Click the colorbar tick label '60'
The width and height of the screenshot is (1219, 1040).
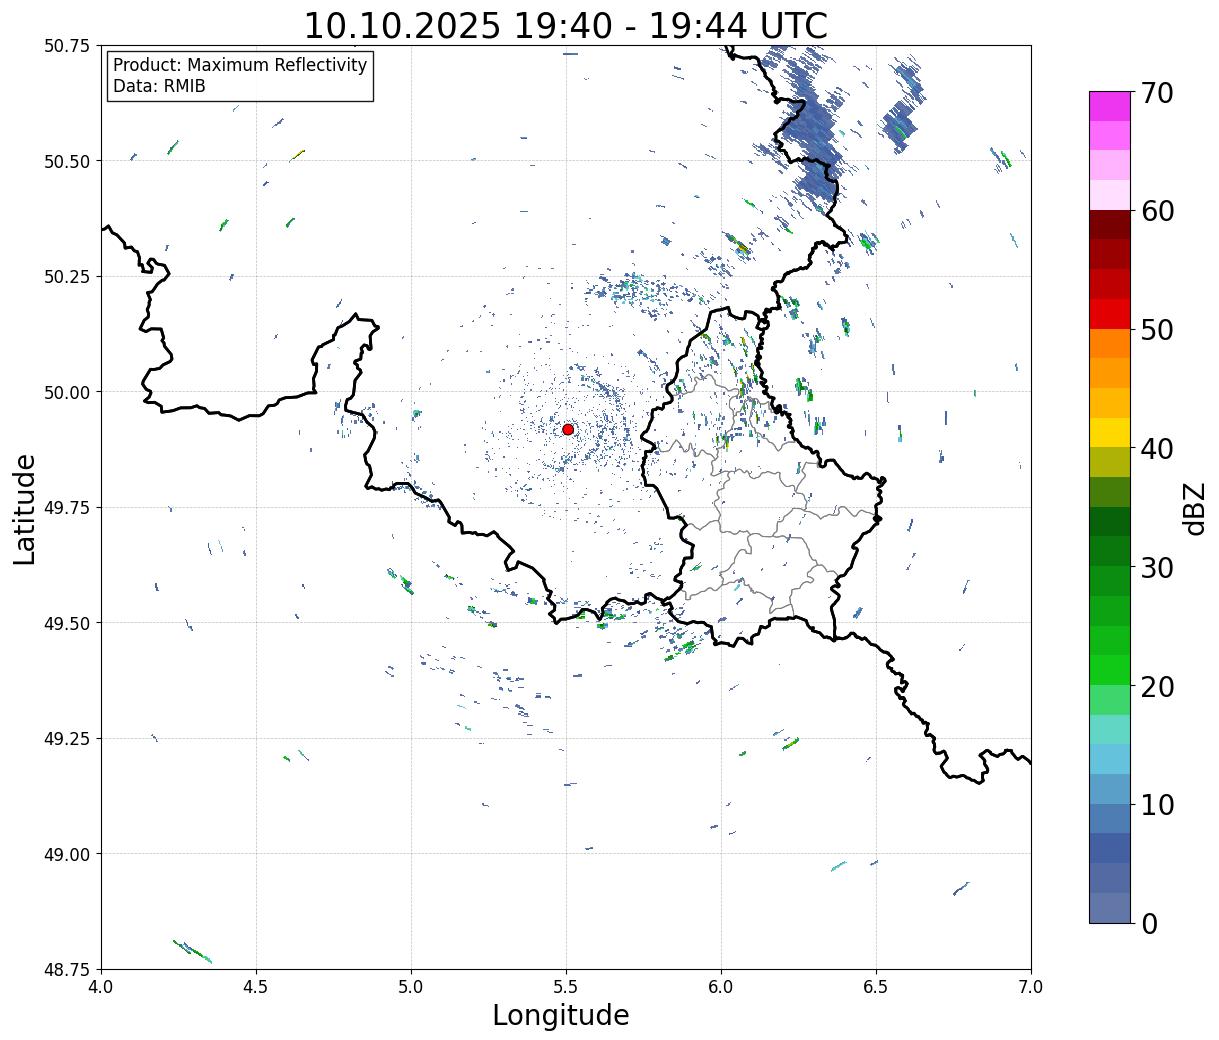1157,211
